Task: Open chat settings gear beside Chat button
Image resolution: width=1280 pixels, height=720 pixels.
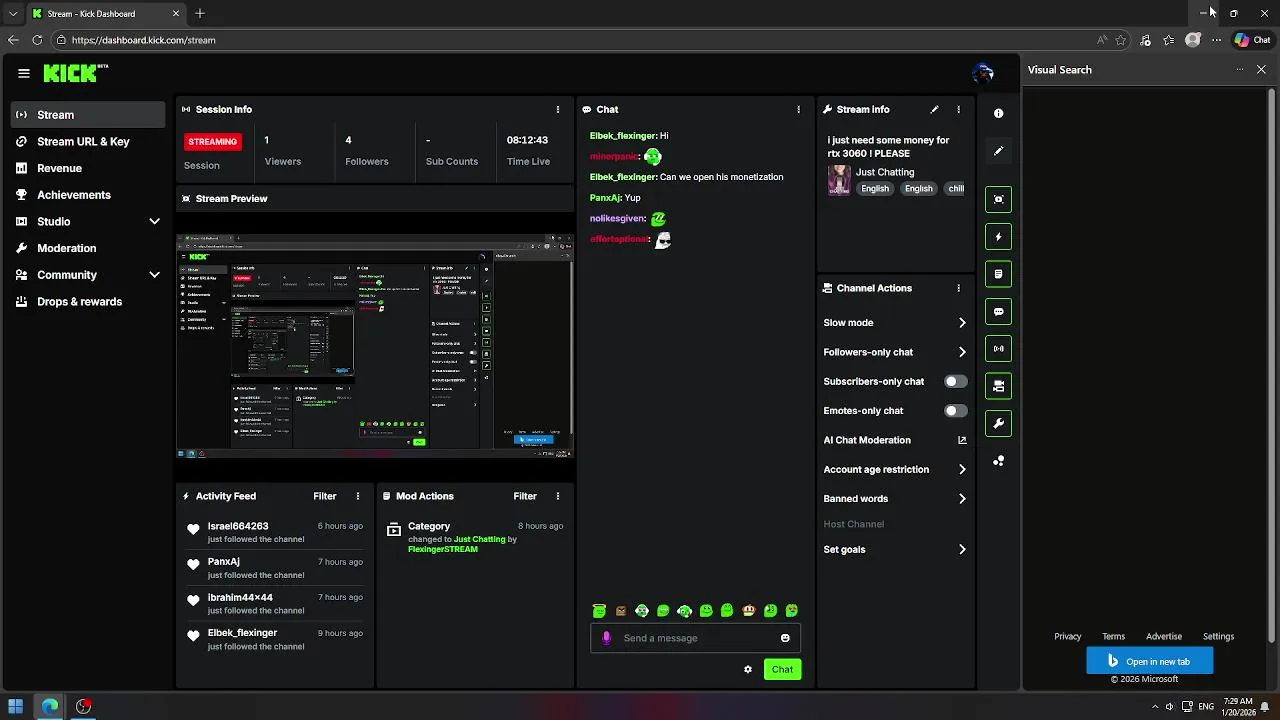Action: coord(747,669)
